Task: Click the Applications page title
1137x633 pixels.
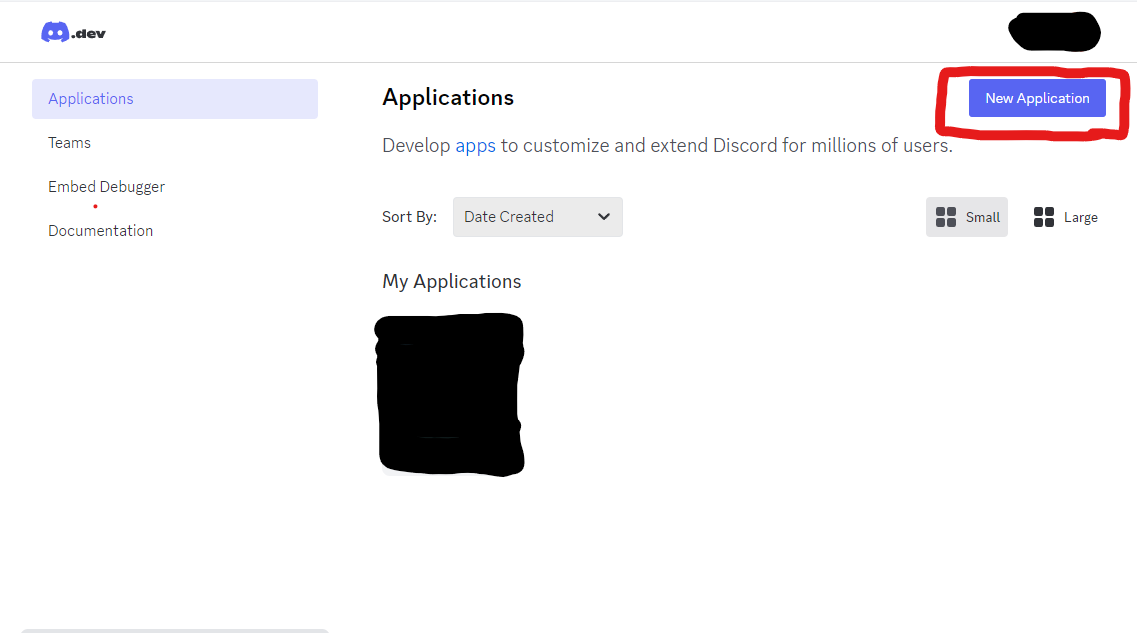Action: tap(448, 97)
